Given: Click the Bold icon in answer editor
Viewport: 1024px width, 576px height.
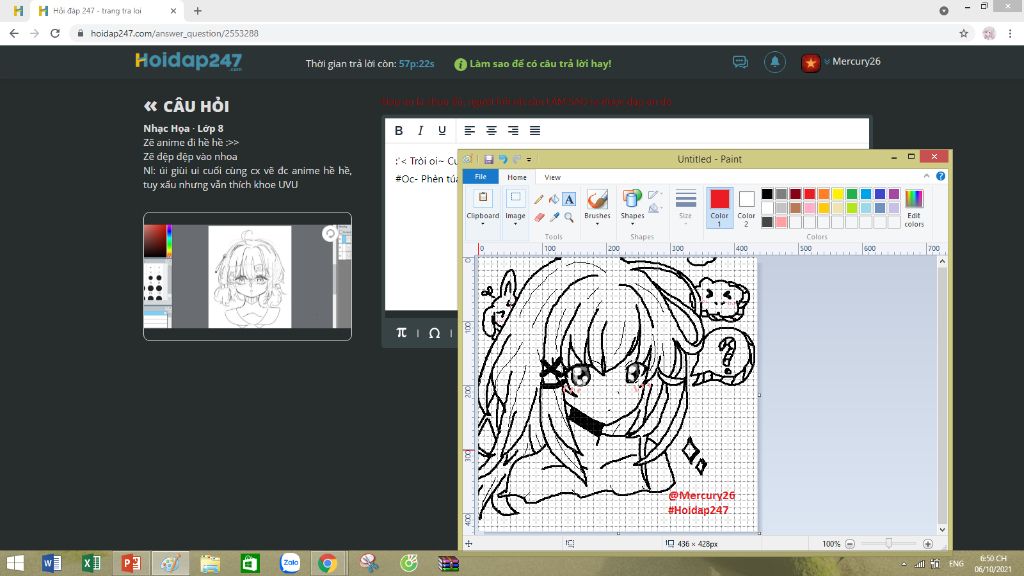Looking at the screenshot, I should [398, 131].
